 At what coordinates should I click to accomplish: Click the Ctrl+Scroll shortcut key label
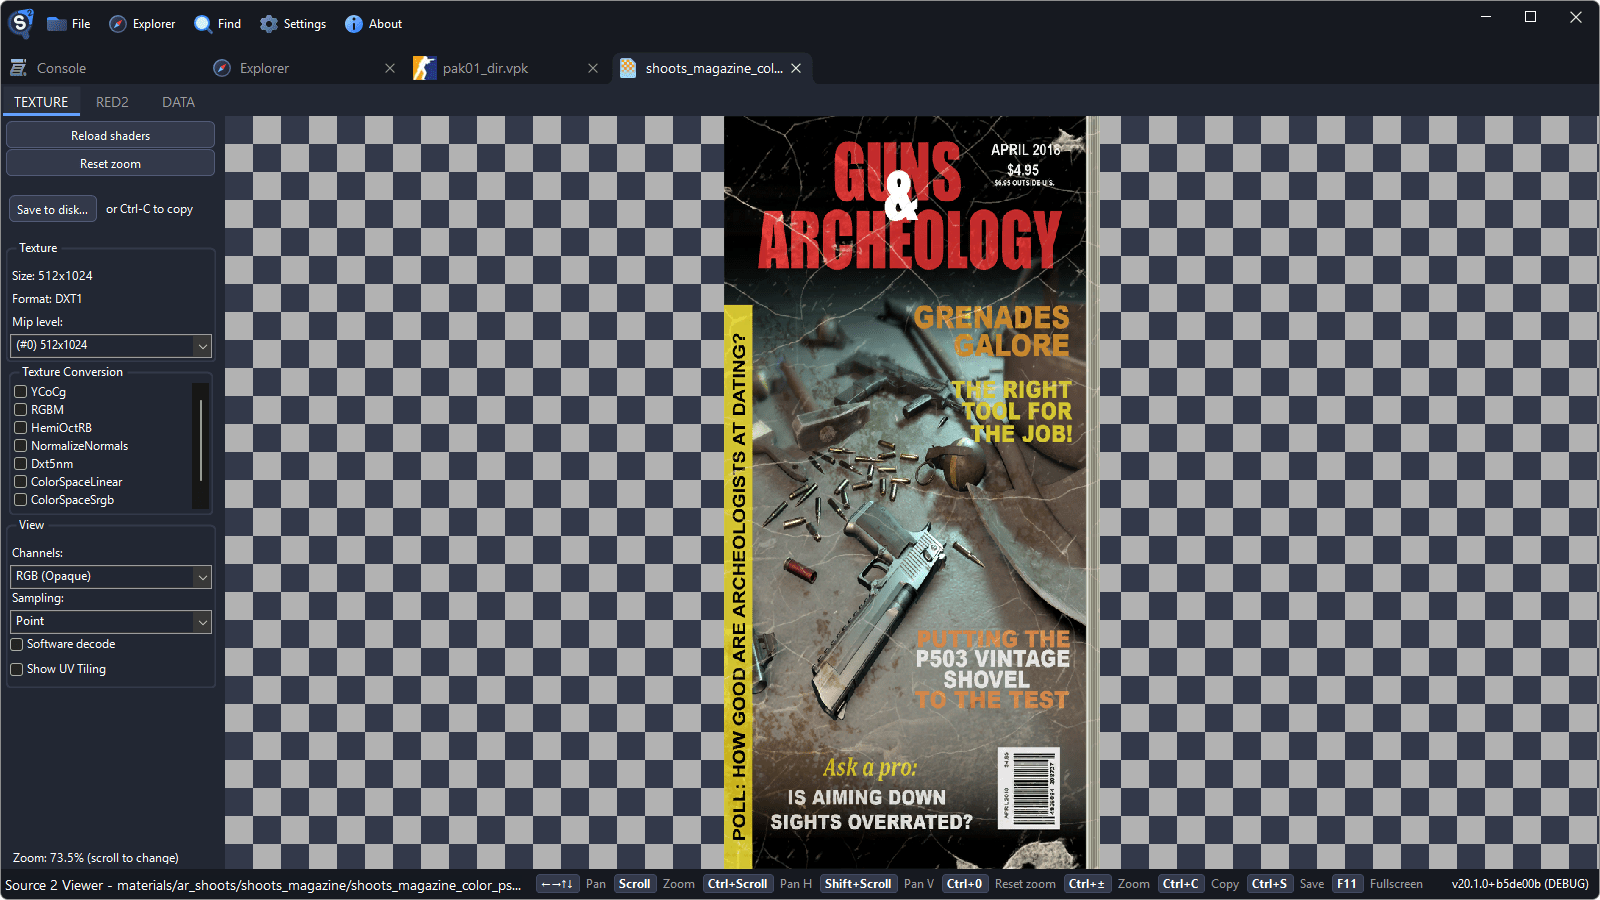click(737, 884)
